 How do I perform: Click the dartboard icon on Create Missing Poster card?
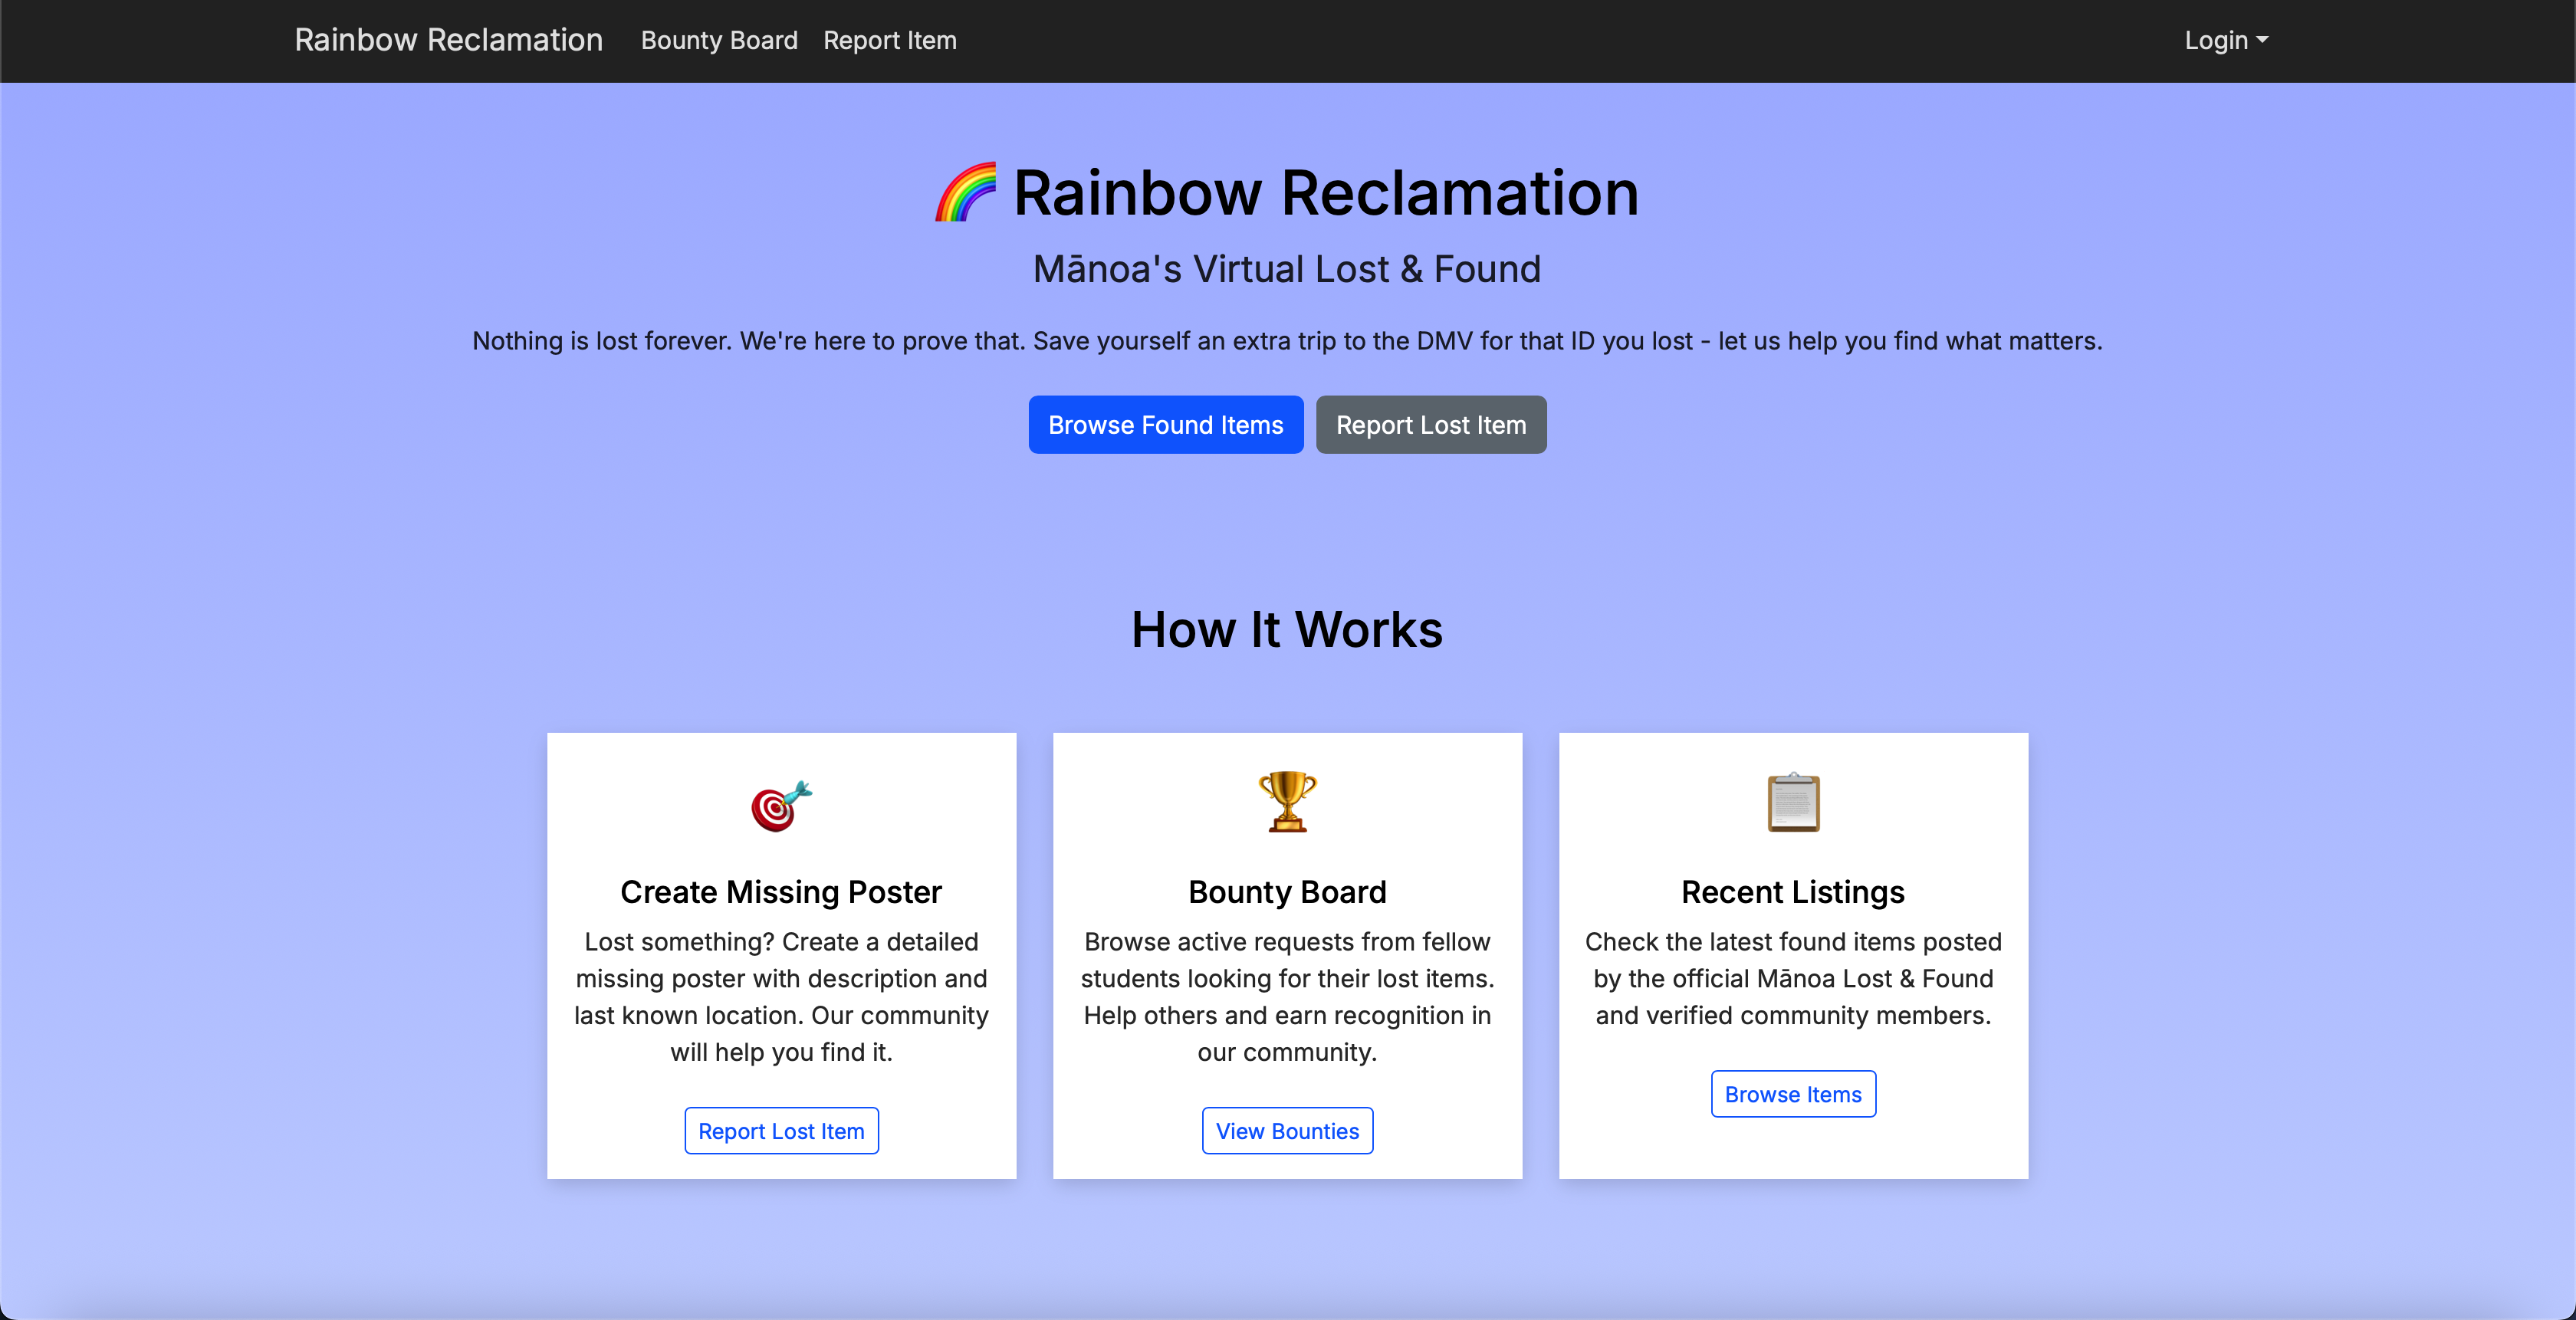(x=781, y=806)
